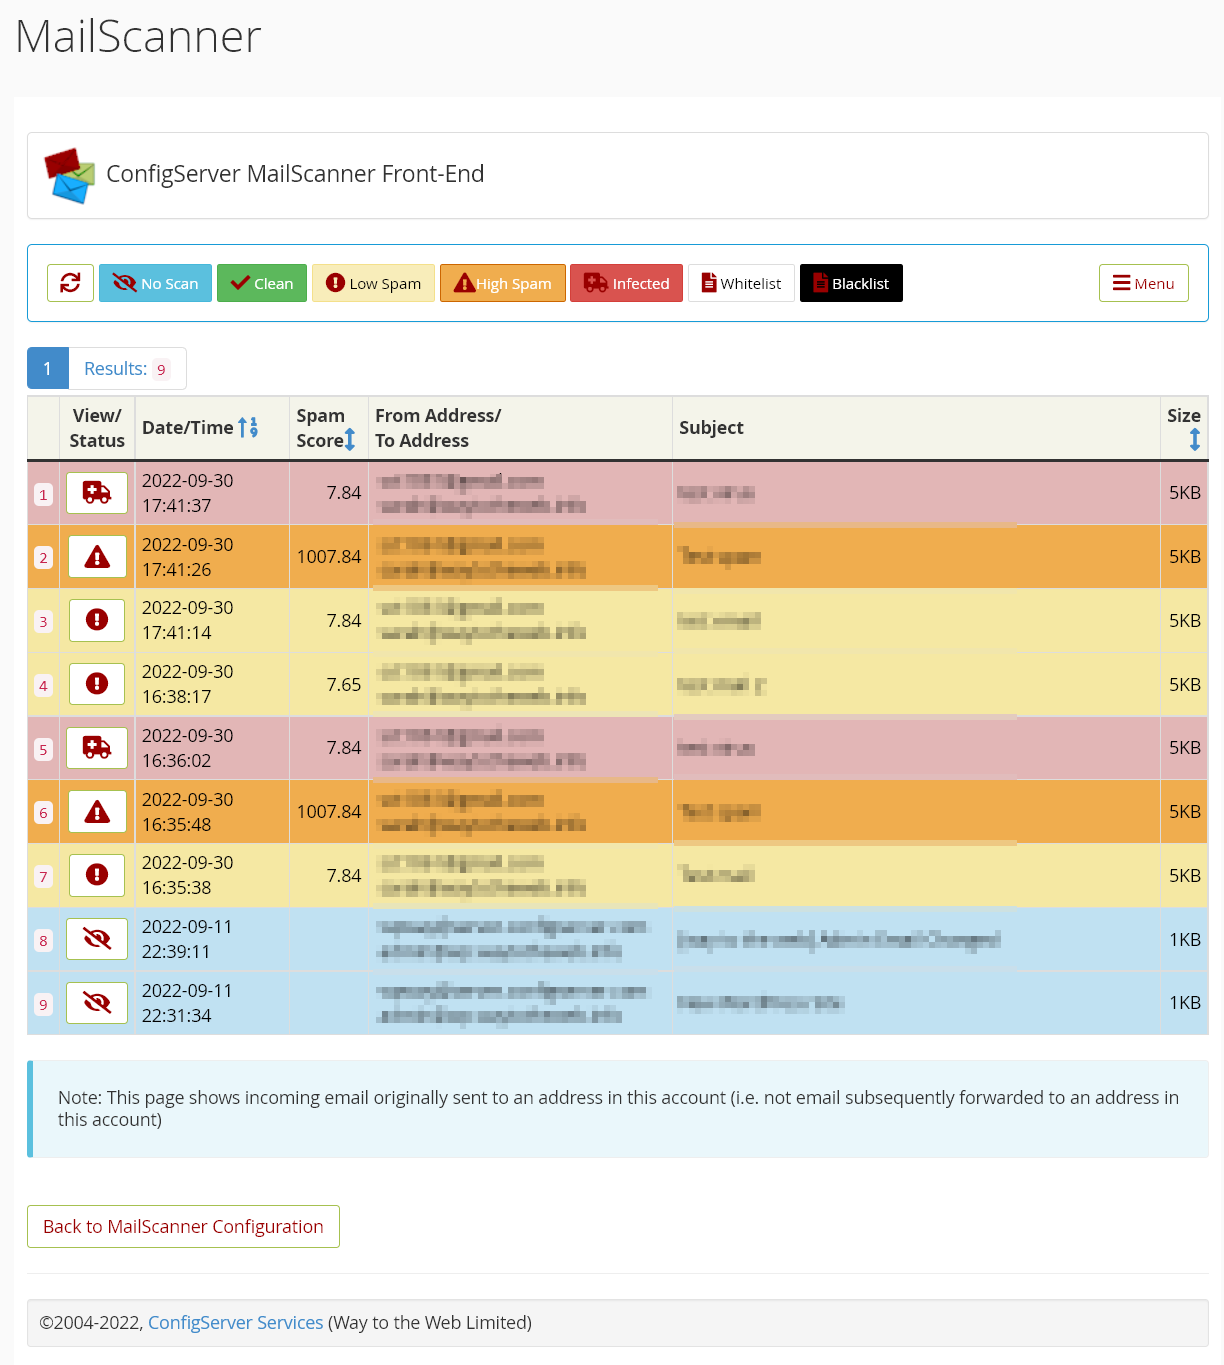
Task: Open high spam message at 16:35:48
Action: coord(97,812)
